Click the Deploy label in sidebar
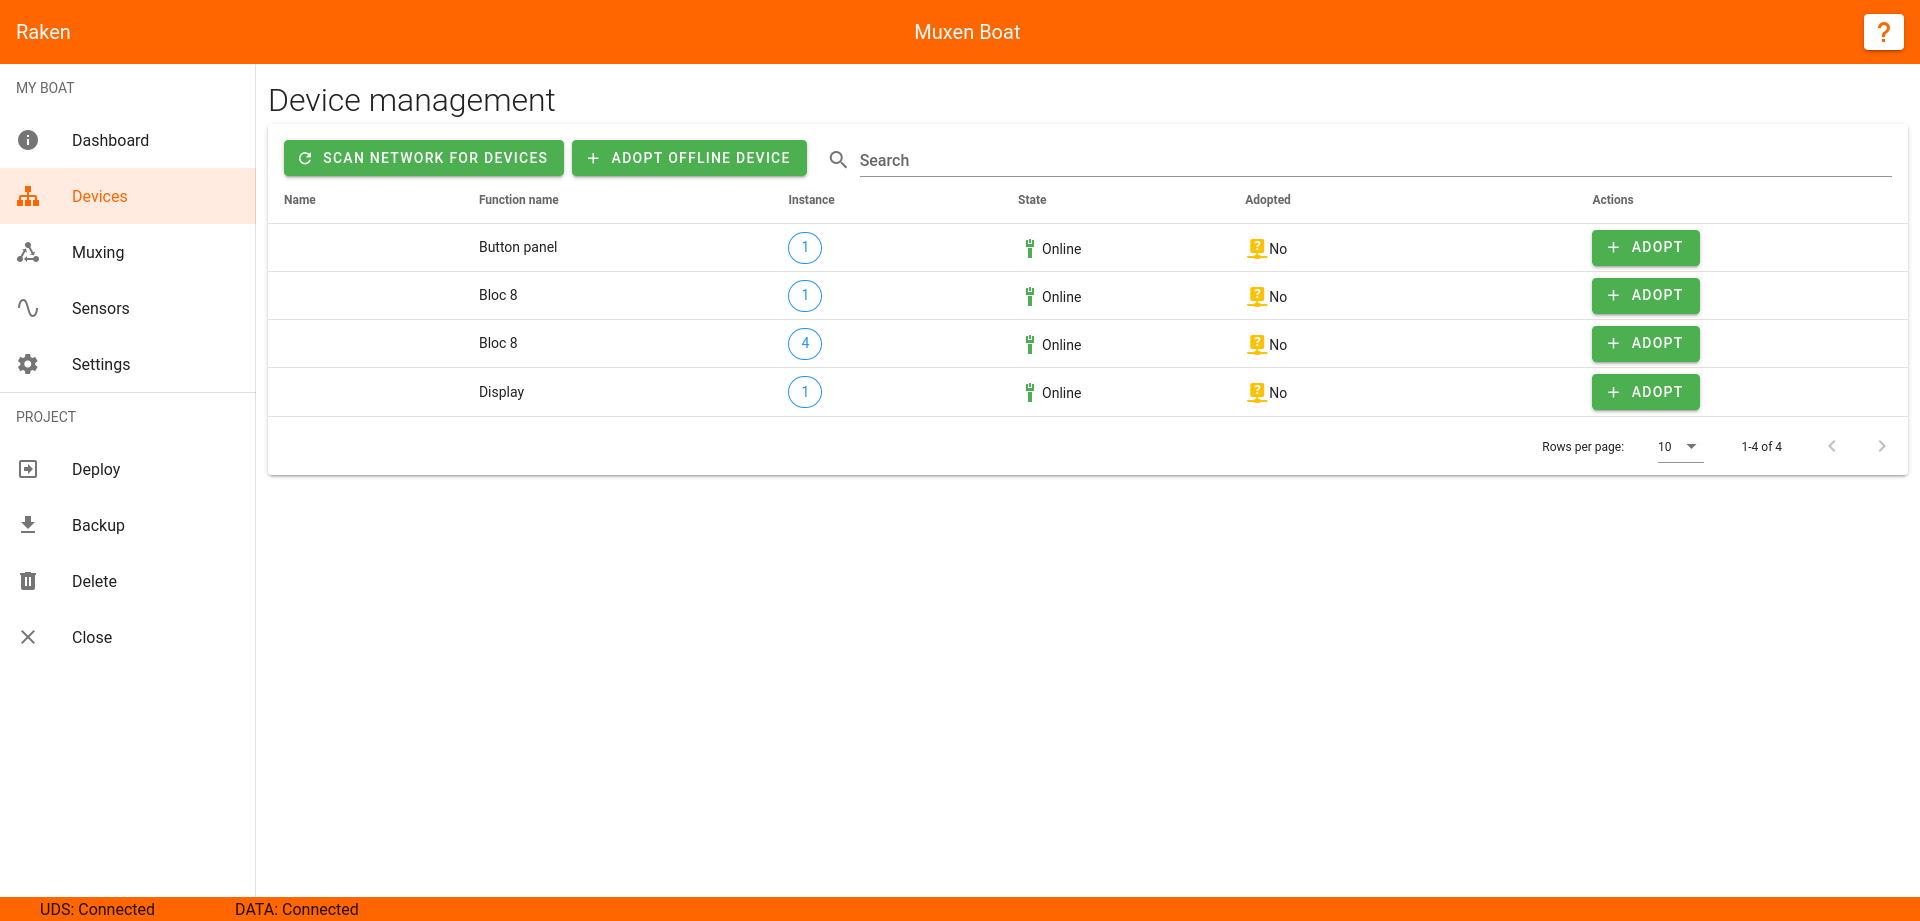This screenshot has height=921, width=1920. point(96,469)
